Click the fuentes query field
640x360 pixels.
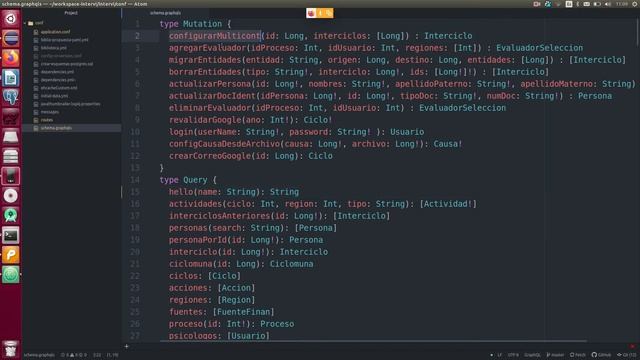pyautogui.click(x=186, y=312)
